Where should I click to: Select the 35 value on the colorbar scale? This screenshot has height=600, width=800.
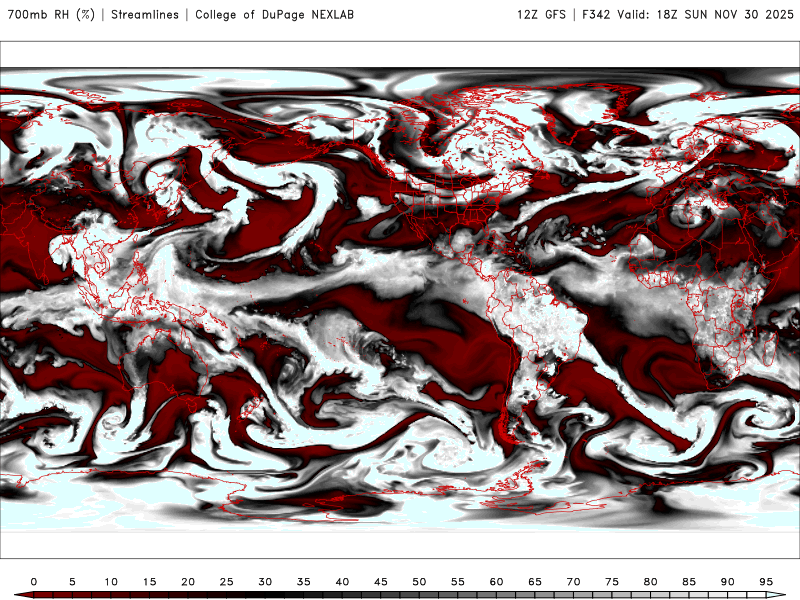point(304,582)
